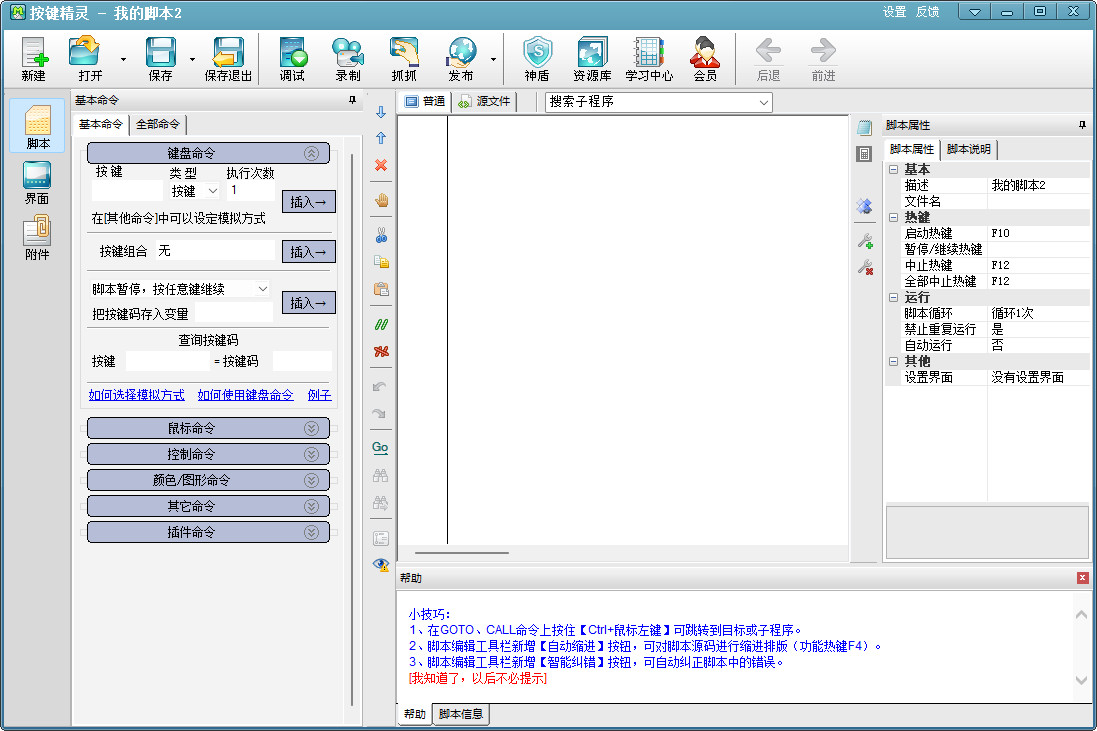Click the Go jump icon
Image resolution: width=1097 pixels, height=731 pixels.
click(x=380, y=448)
